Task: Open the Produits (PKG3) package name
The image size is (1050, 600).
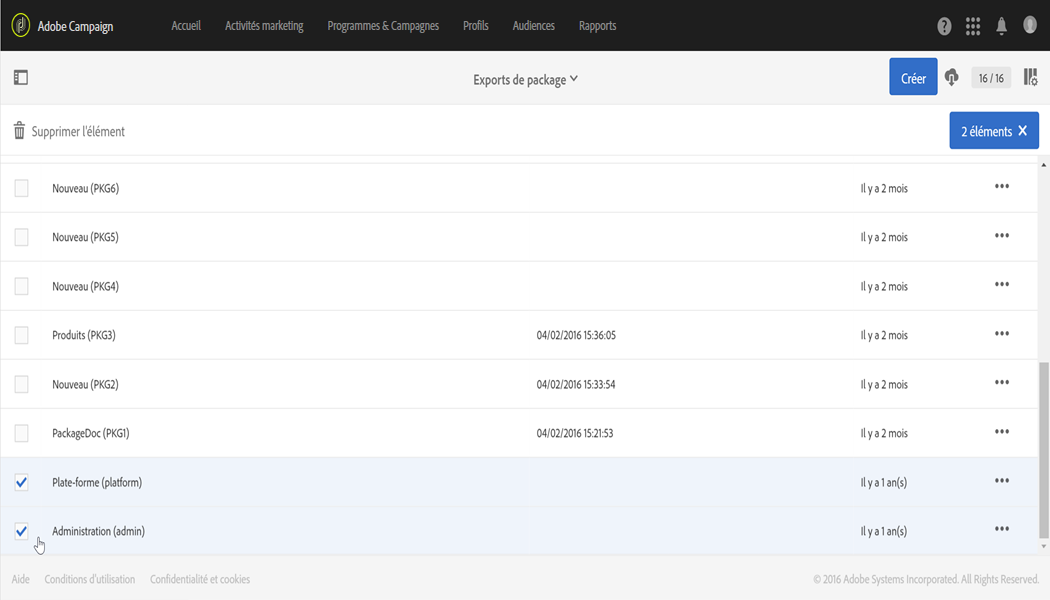Action: 84,335
